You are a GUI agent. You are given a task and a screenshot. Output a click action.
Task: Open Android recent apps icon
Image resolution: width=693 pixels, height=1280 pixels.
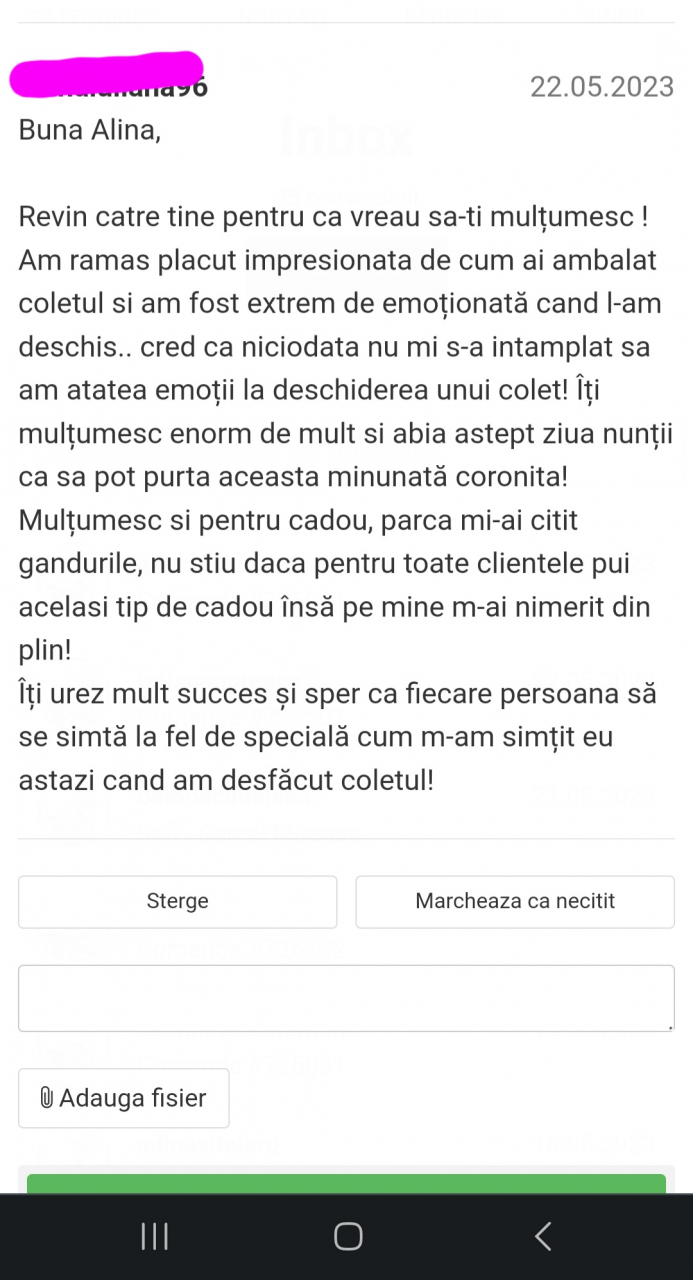(154, 1237)
